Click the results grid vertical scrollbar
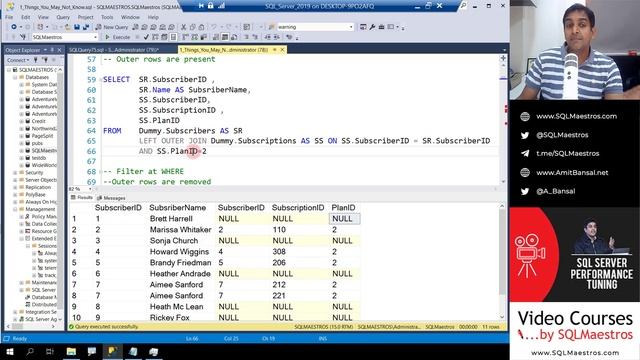The width and height of the screenshot is (640, 360). click(x=502, y=261)
